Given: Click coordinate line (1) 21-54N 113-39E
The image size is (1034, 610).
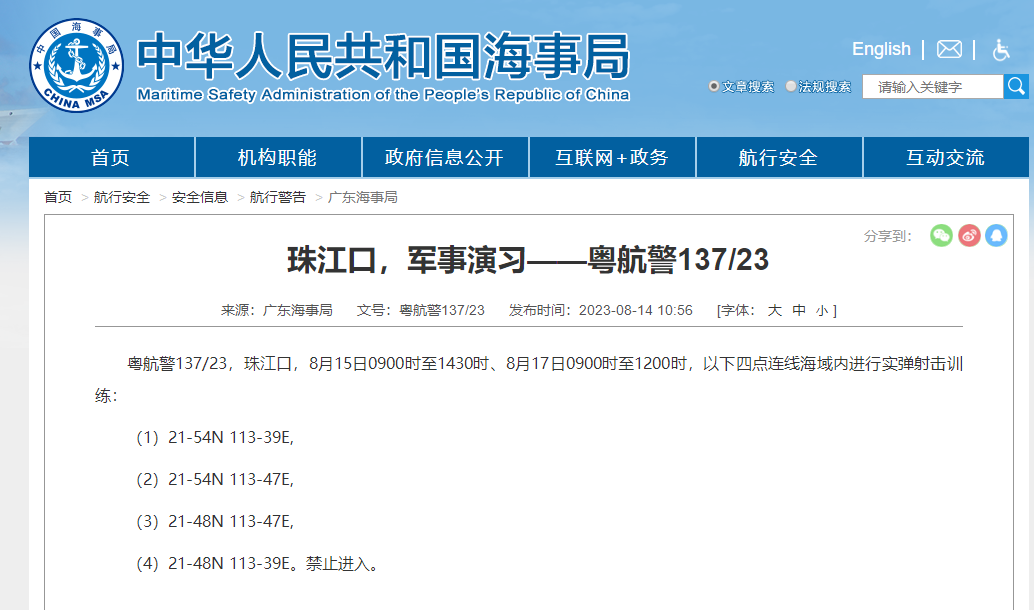Looking at the screenshot, I should [x=215, y=437].
